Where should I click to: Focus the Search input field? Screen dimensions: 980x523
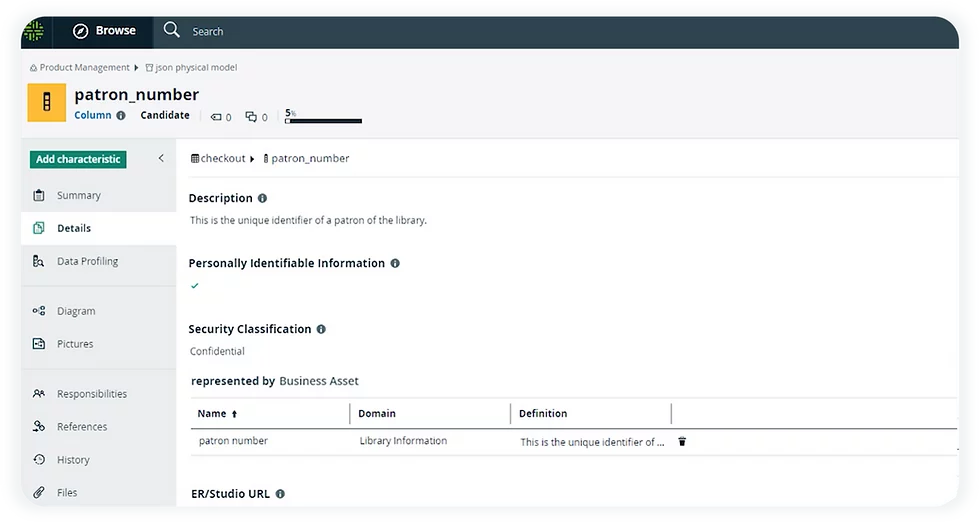(x=208, y=31)
